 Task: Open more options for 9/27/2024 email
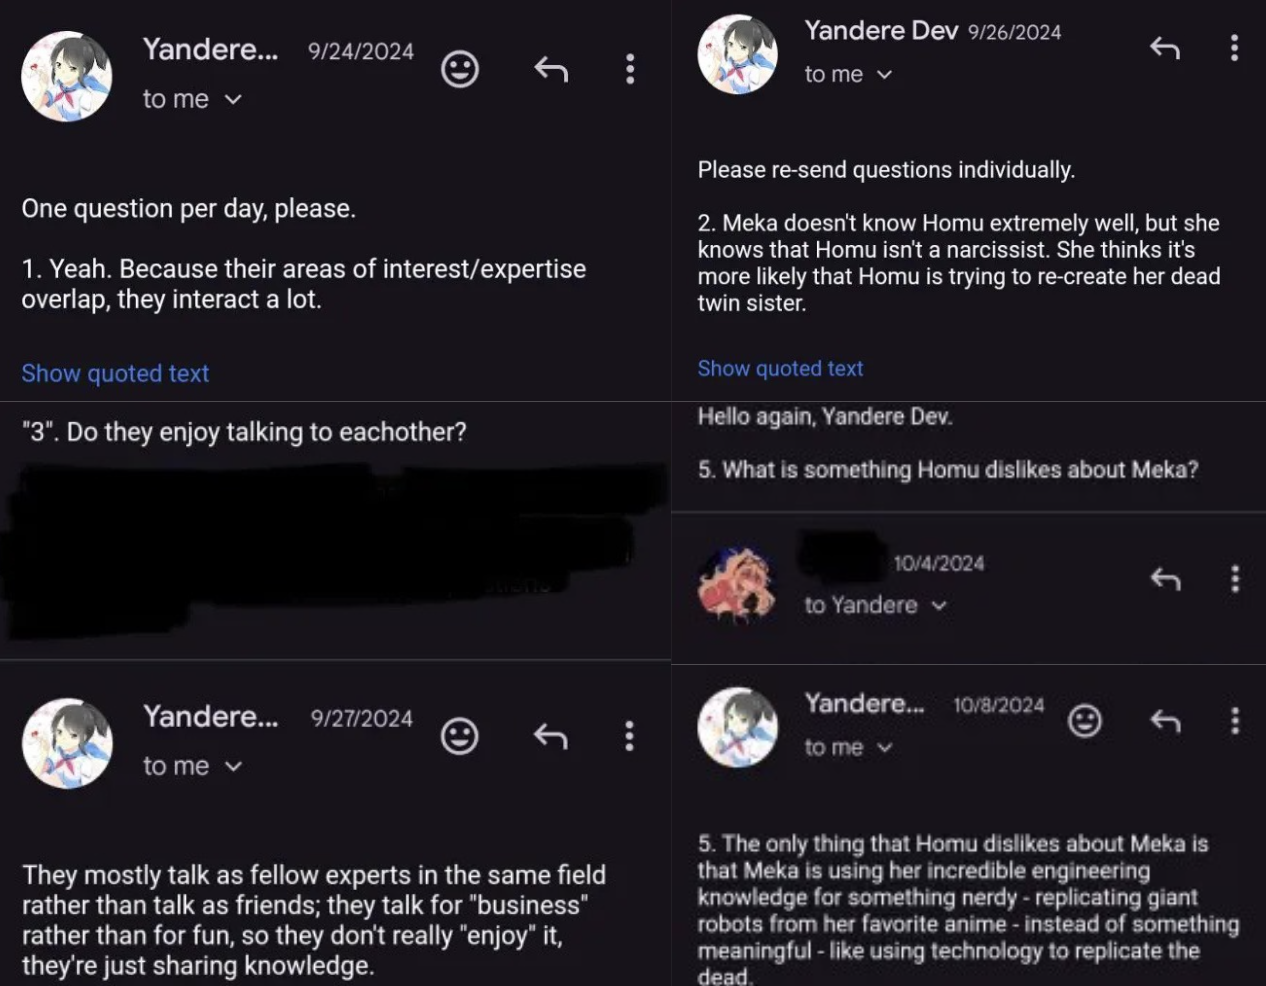(629, 736)
